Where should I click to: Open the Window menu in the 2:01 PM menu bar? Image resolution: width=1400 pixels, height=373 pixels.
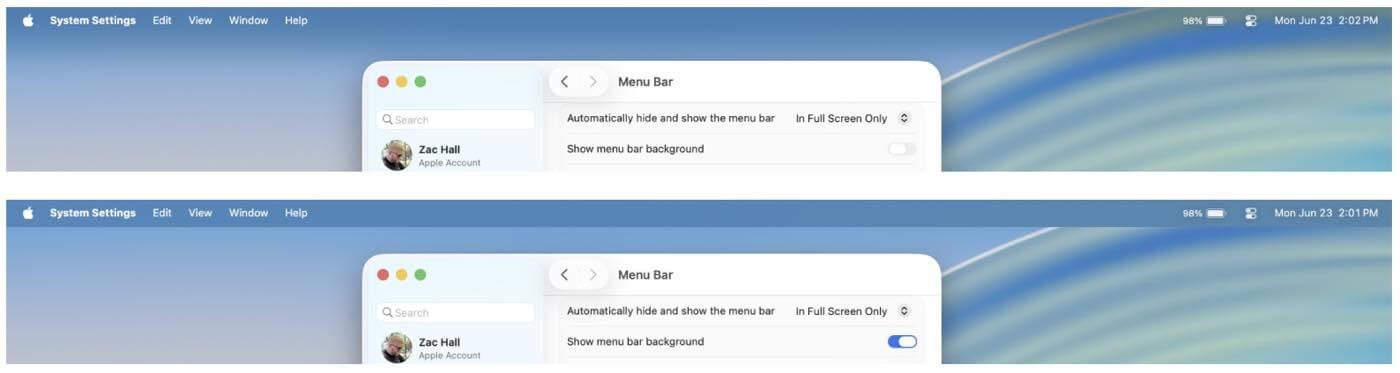[248, 213]
